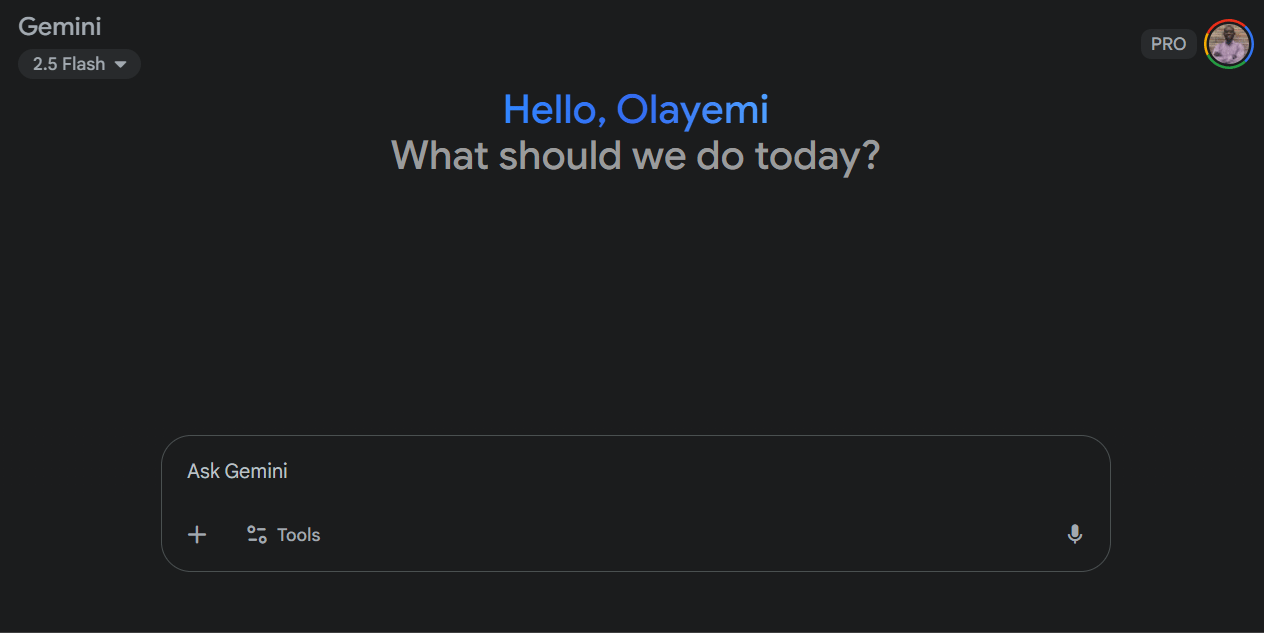
Task: Click the word "Tools" in prompt box
Action: 299,535
